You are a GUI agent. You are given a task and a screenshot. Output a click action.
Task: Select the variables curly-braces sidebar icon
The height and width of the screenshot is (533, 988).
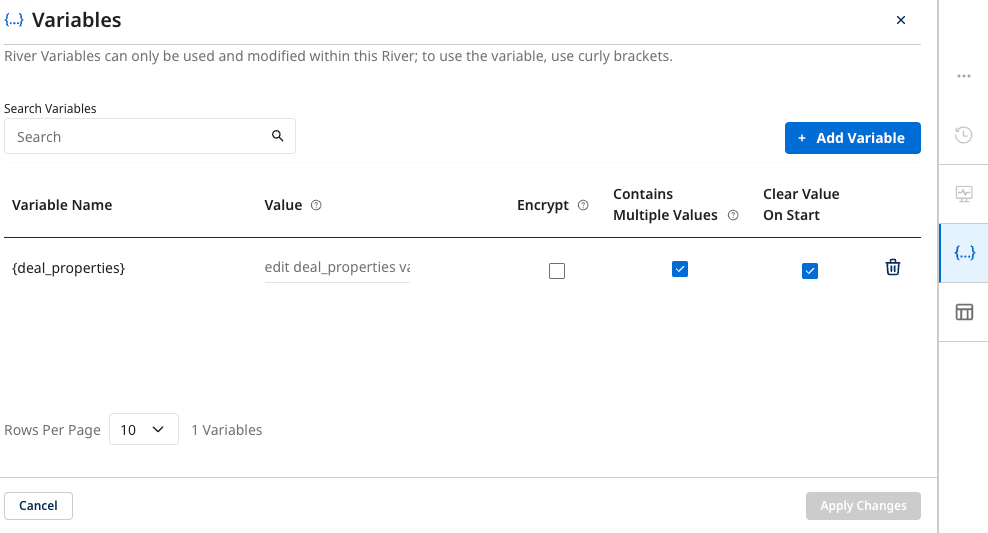pyautogui.click(x=964, y=253)
